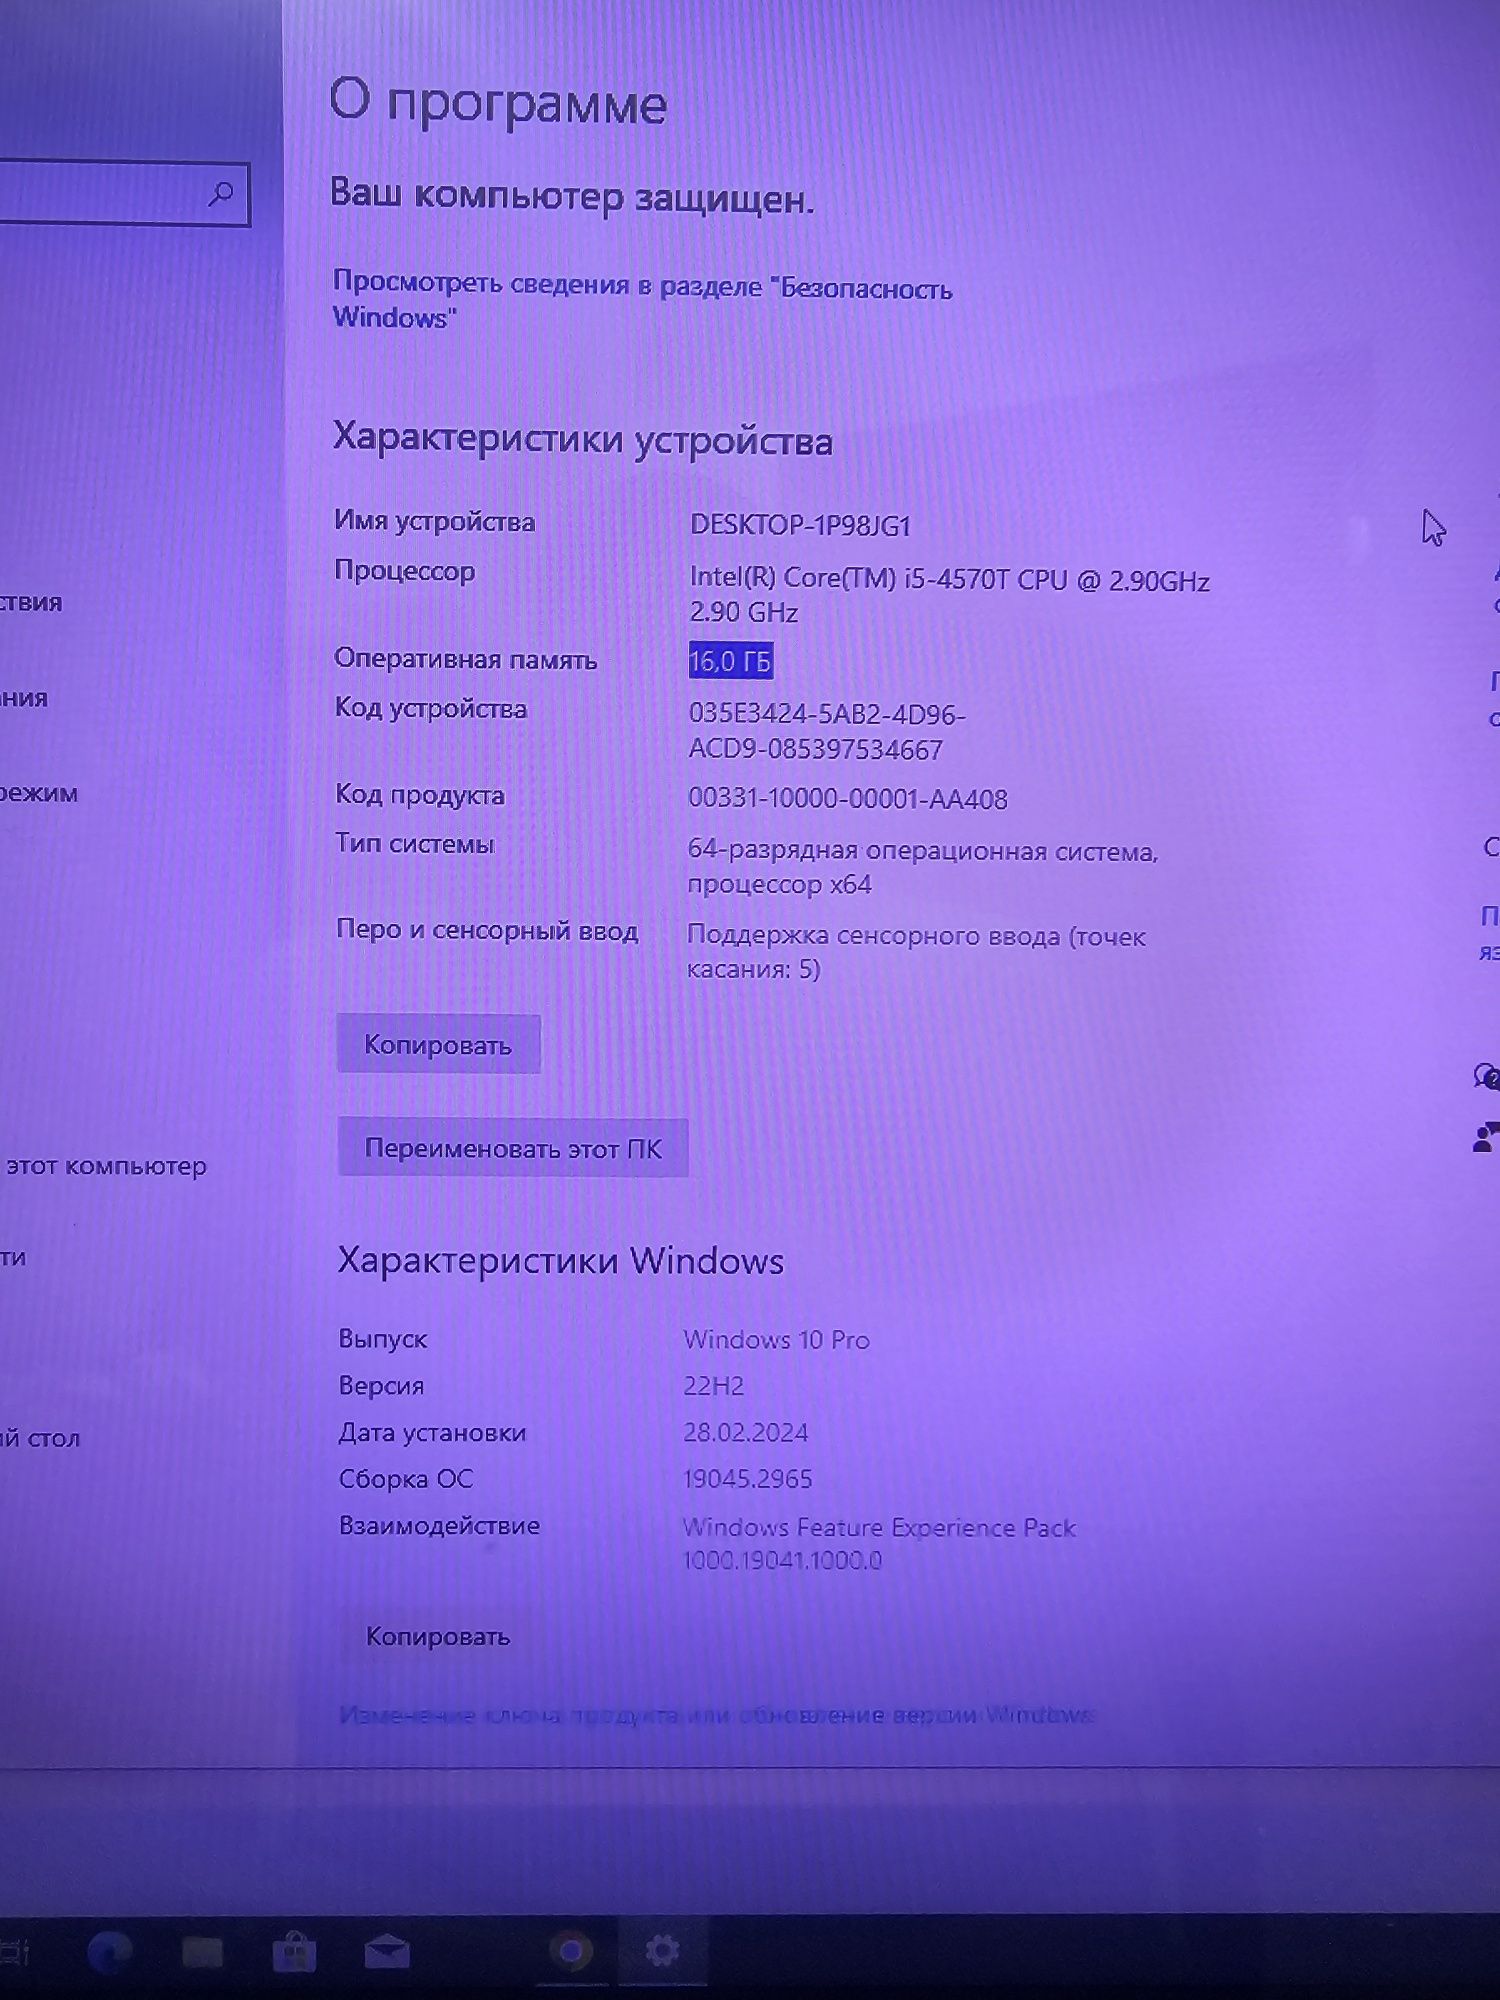This screenshot has width=1500, height=2000.
Task: Launch Microsoft Store from the taskbar
Action: [294, 1952]
